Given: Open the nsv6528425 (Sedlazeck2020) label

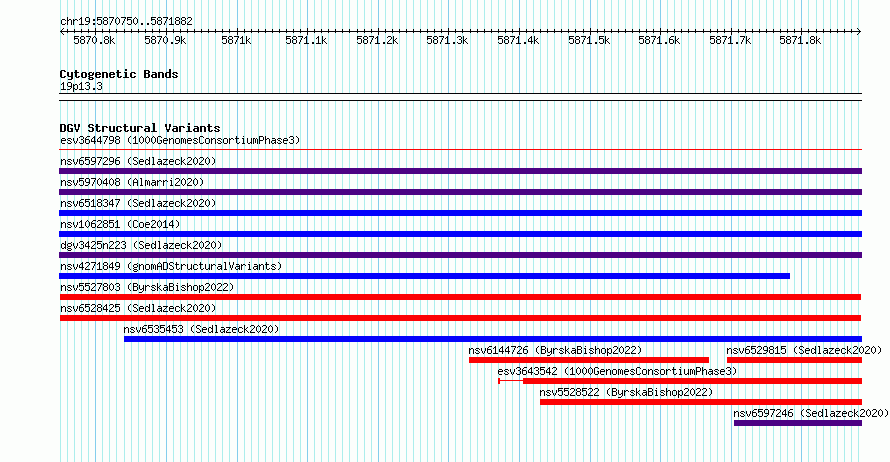Looking at the screenshot, I should (138, 308).
